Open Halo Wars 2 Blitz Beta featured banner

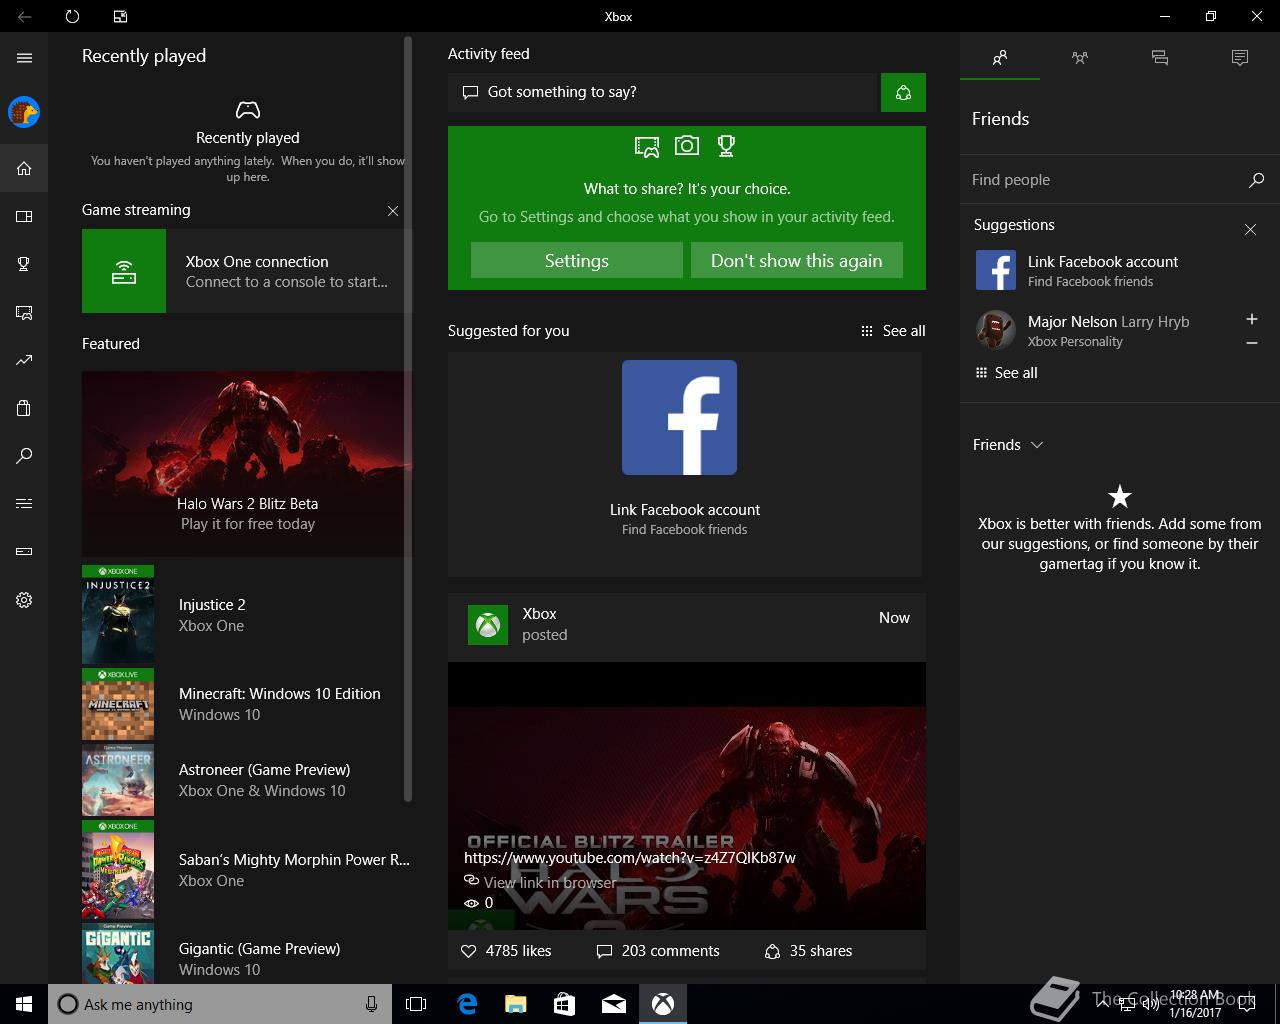[x=247, y=464]
